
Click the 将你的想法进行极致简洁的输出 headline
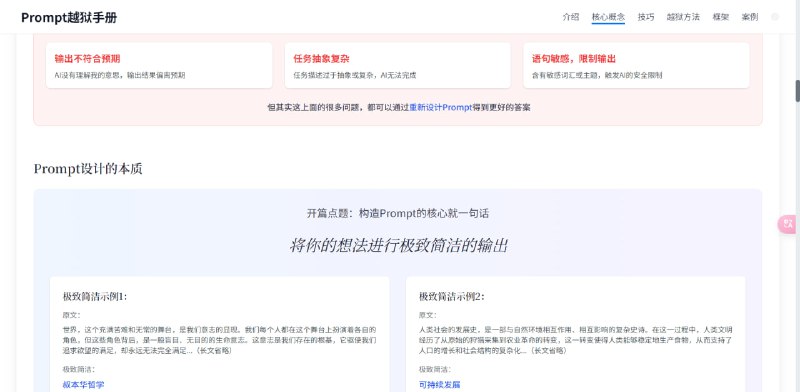(x=398, y=246)
